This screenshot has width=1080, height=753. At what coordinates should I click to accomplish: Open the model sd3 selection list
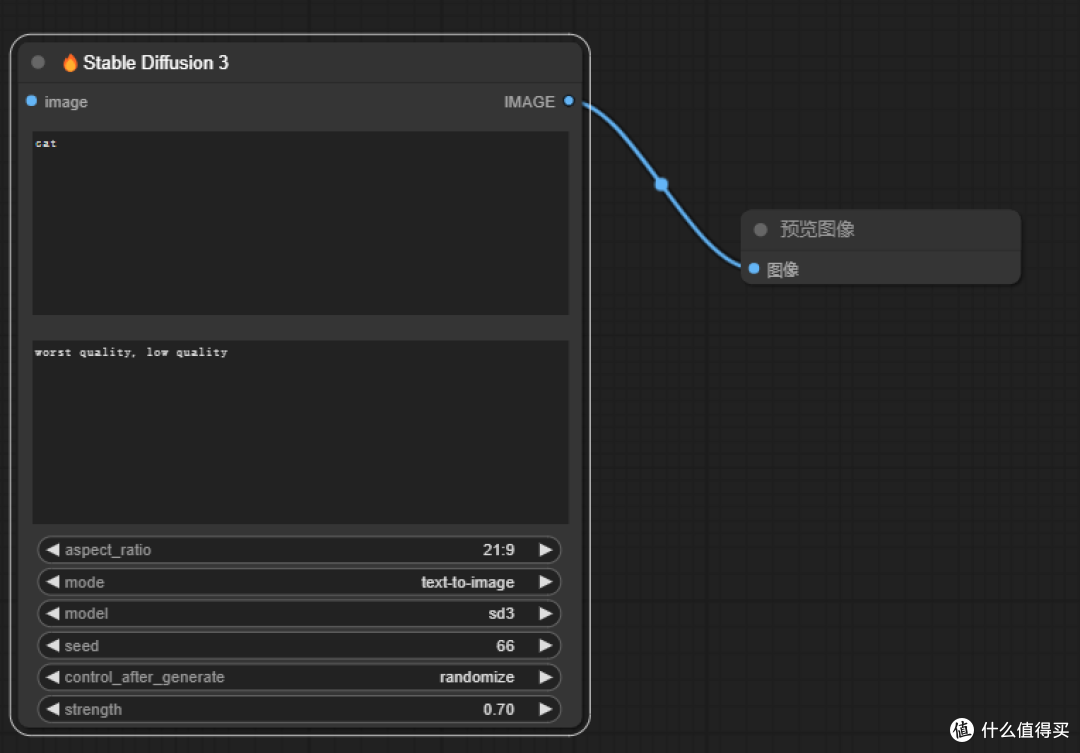(x=300, y=614)
